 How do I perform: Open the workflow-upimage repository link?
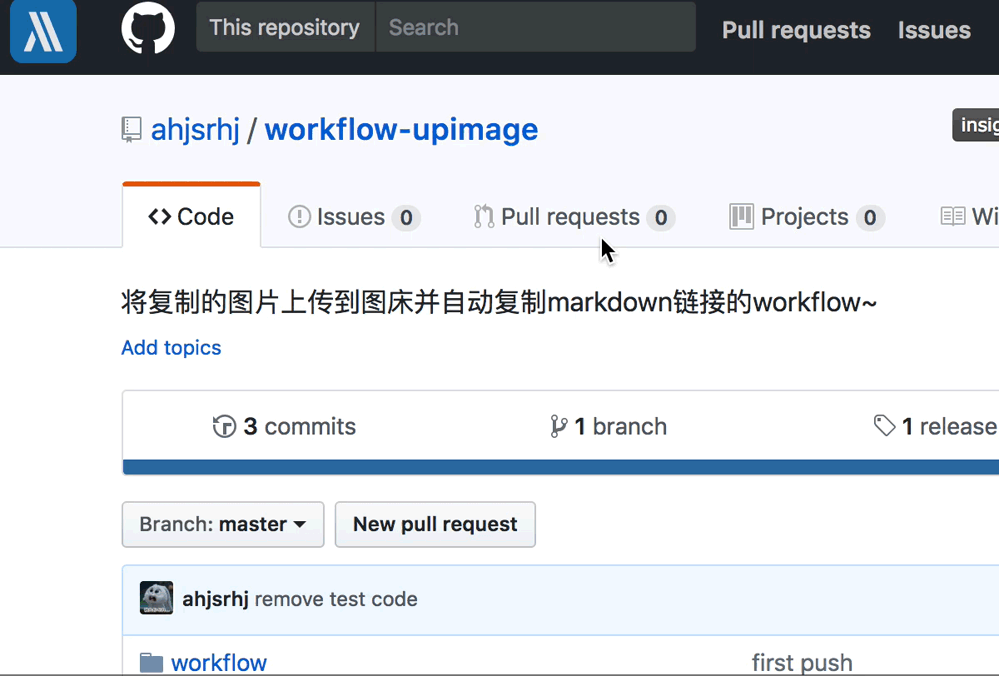[x=401, y=128]
